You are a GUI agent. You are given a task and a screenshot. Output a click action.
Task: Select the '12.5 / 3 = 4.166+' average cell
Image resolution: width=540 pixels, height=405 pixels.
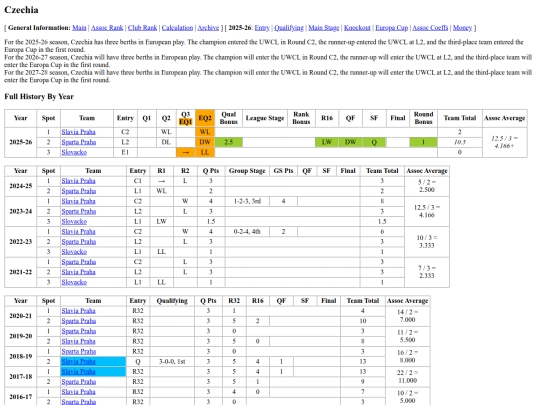point(505,142)
